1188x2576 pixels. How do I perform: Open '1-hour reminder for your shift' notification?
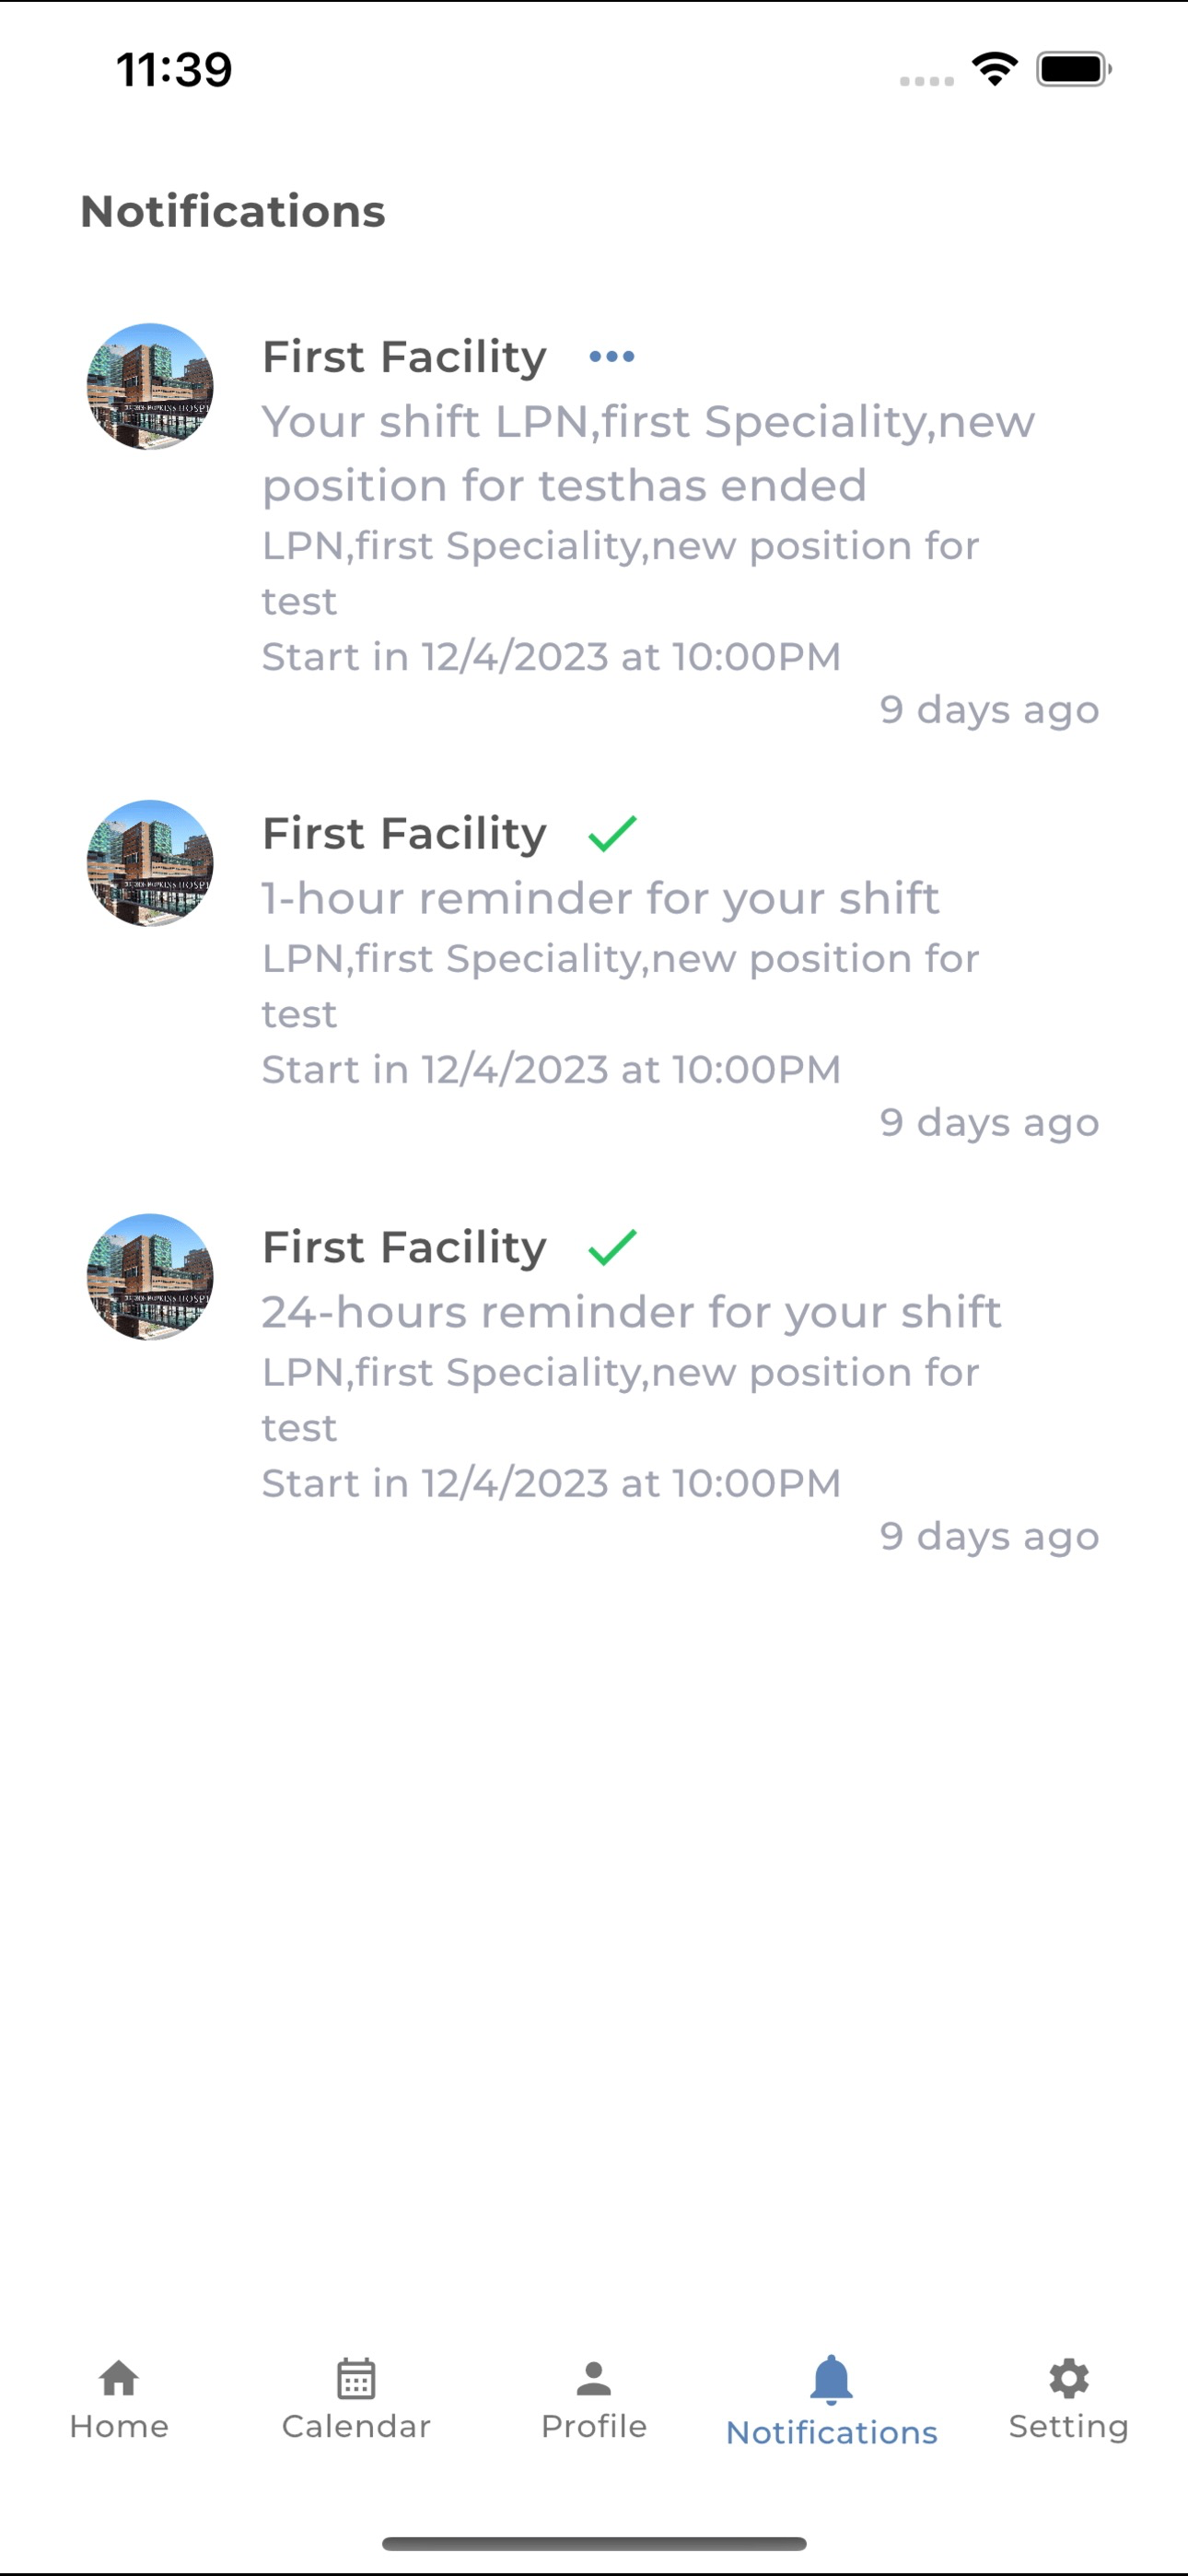pos(601,898)
